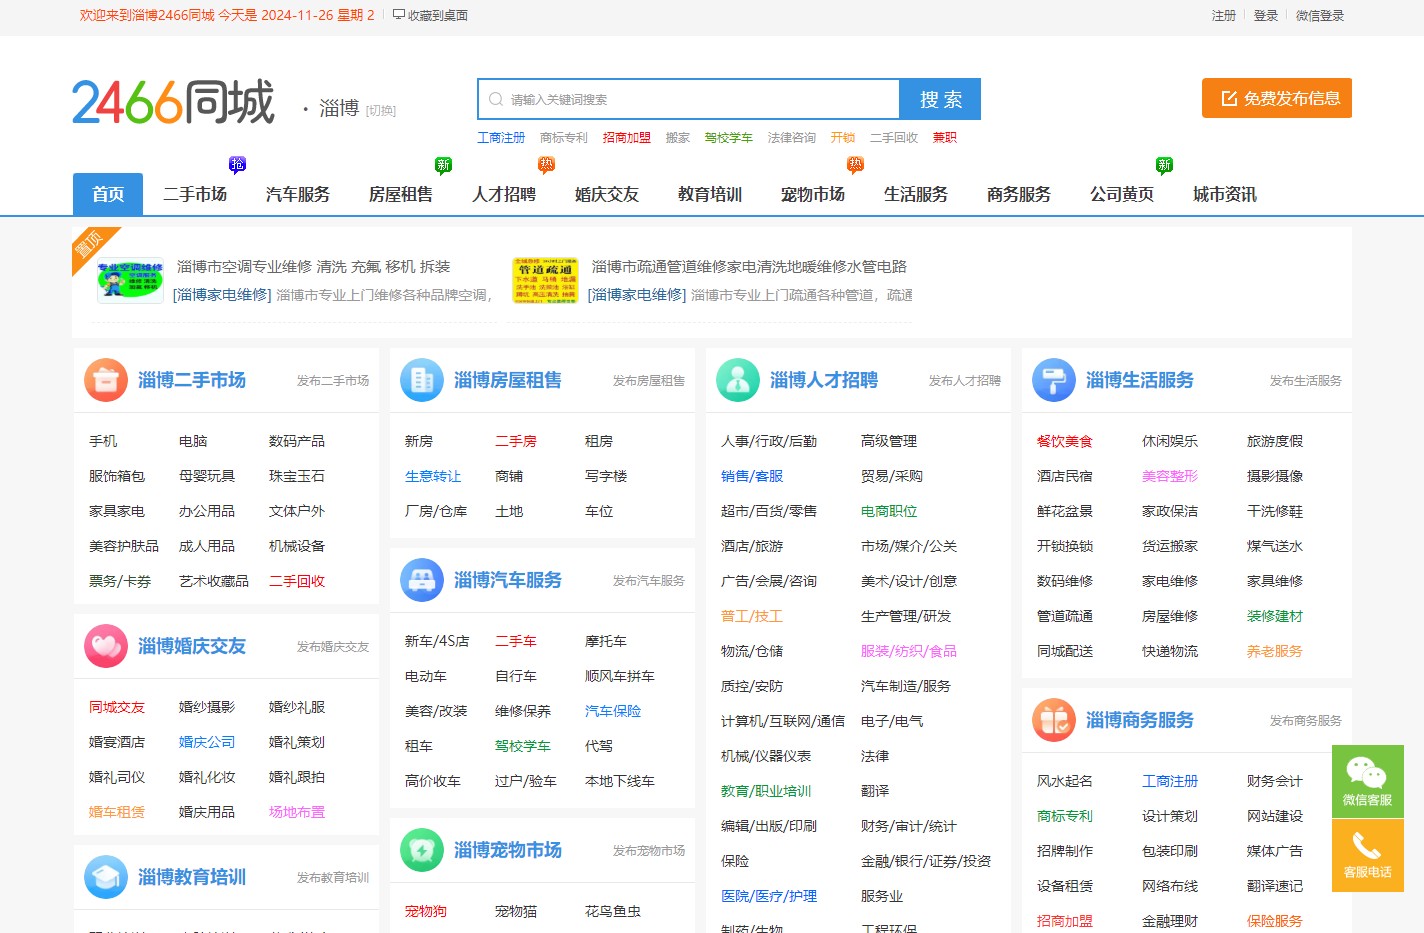Screen dimensions: 1424x933
Task: Open the 生活服务 nav tab
Action: tap(916, 194)
